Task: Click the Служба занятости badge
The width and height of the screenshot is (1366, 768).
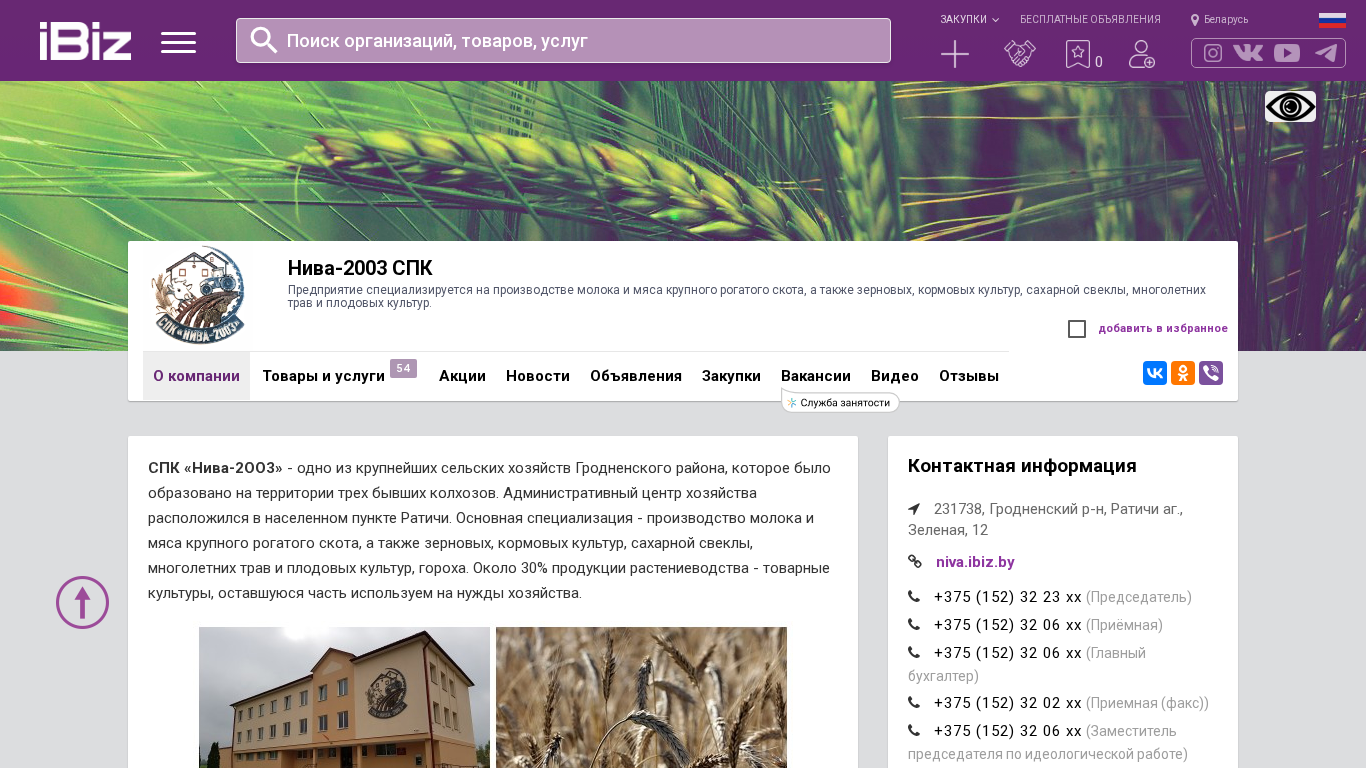Action: (x=840, y=402)
